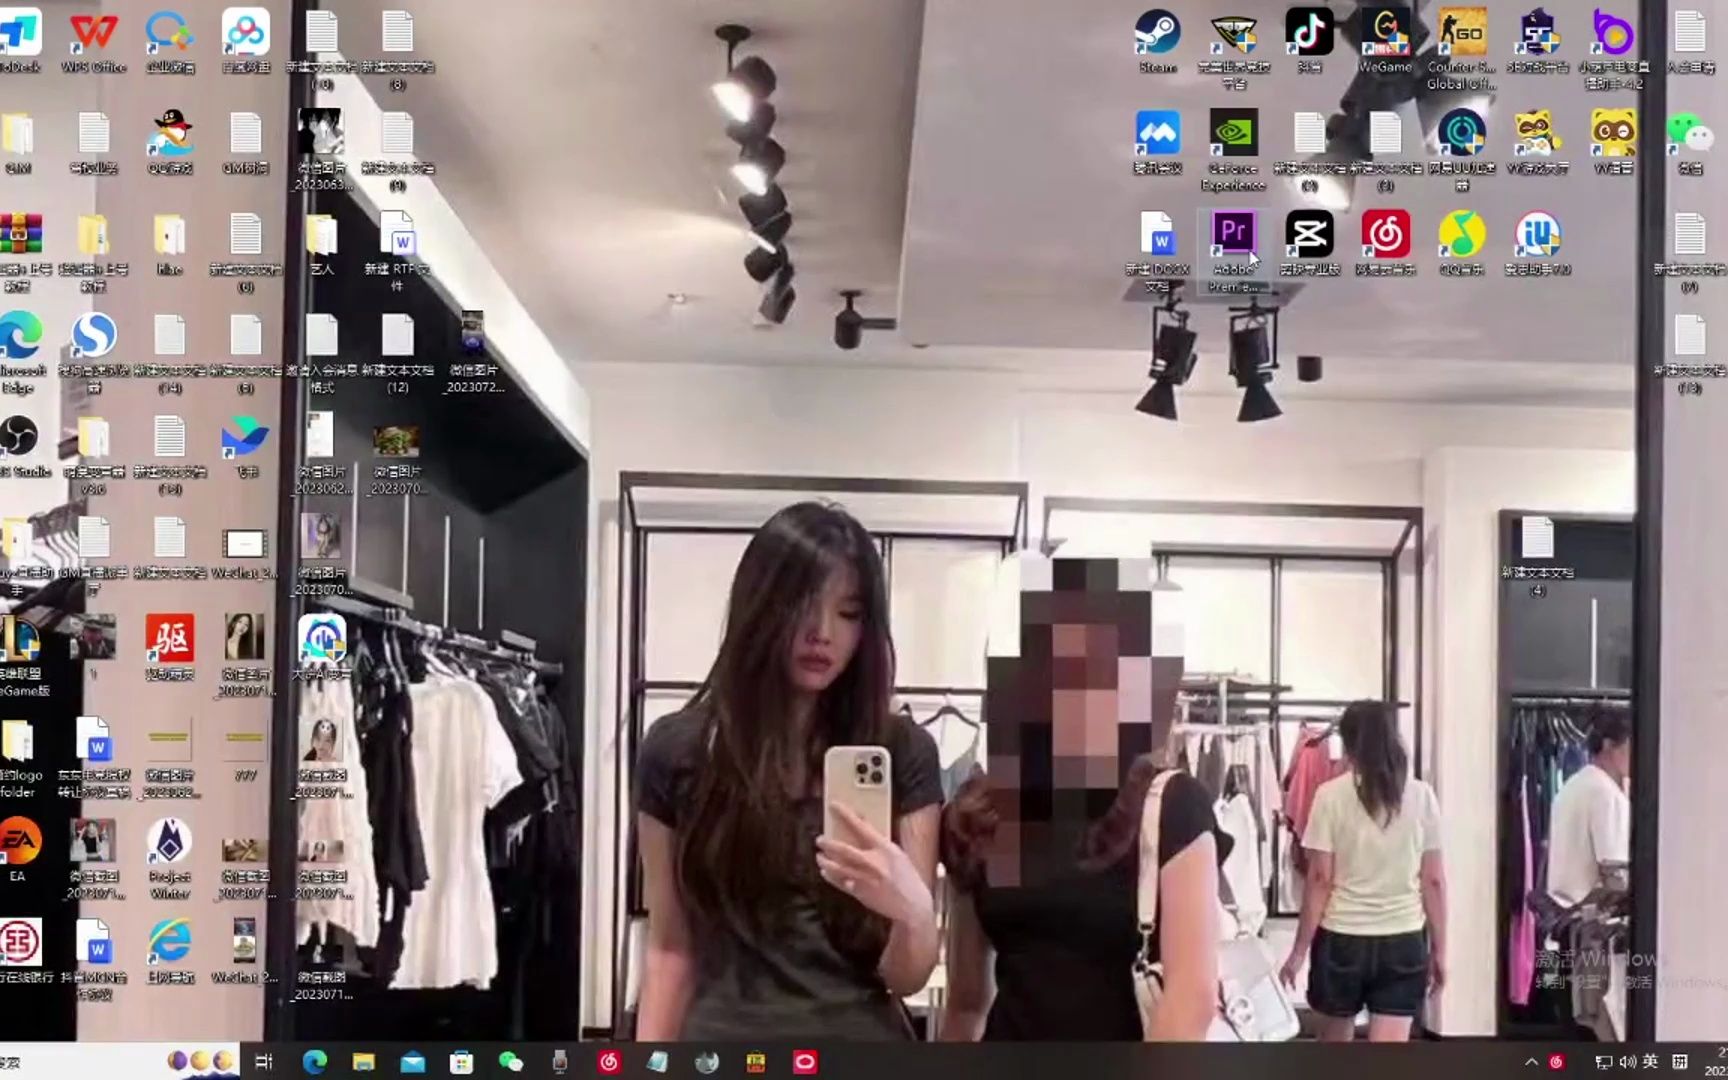Launch the League of Legends WeGame shortcut
Screen dimensions: 1728x1080
(x=22, y=656)
